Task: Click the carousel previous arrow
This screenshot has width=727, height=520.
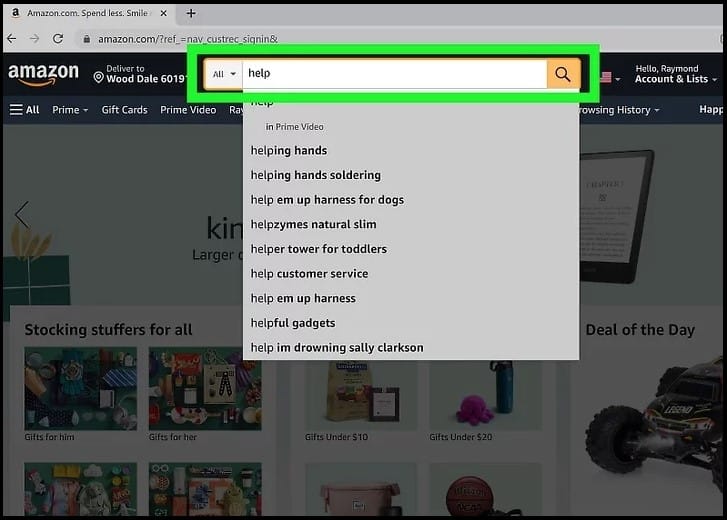Action: pyautogui.click(x=22, y=215)
